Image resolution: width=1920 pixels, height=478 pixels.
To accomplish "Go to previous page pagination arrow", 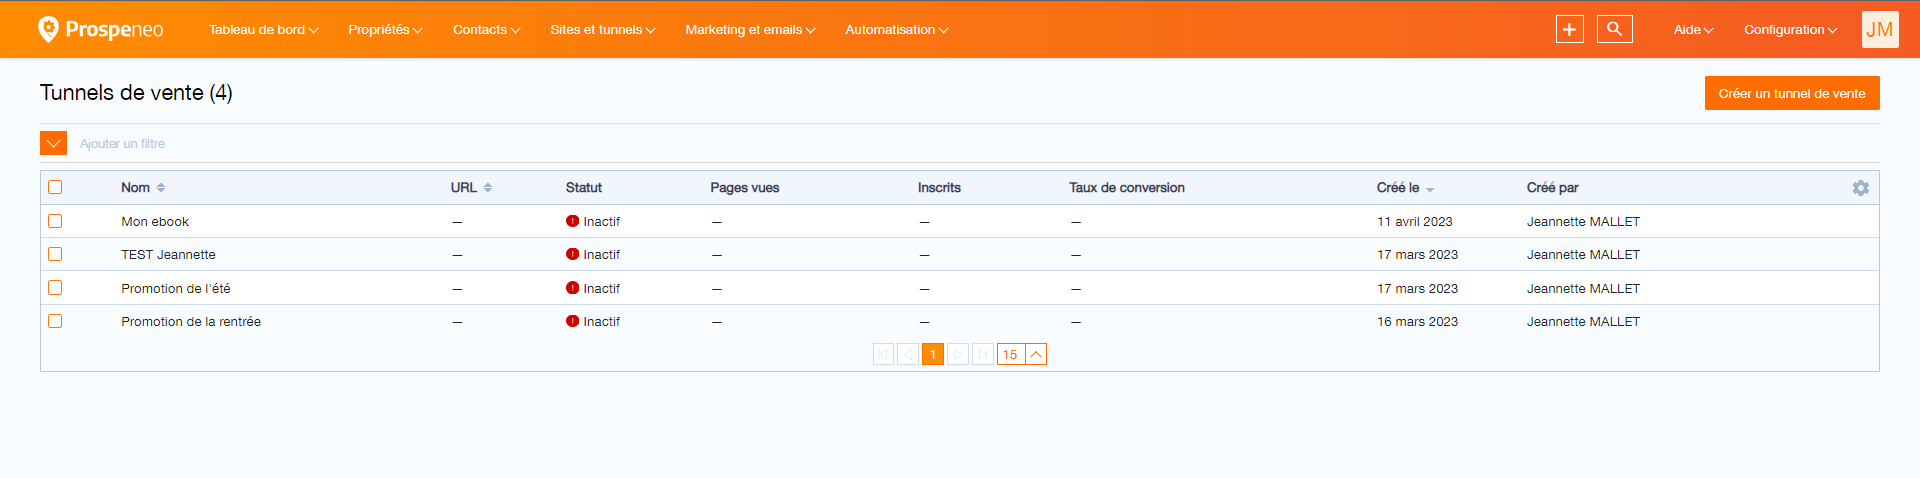I will (908, 354).
